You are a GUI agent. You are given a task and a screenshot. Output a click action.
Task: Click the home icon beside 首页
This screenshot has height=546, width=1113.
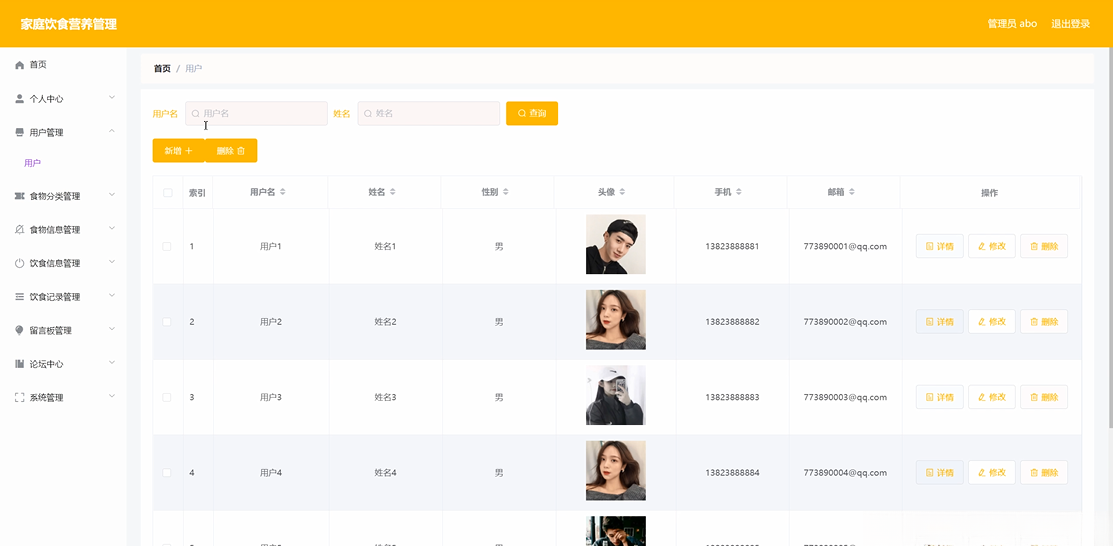pyautogui.click(x=20, y=65)
